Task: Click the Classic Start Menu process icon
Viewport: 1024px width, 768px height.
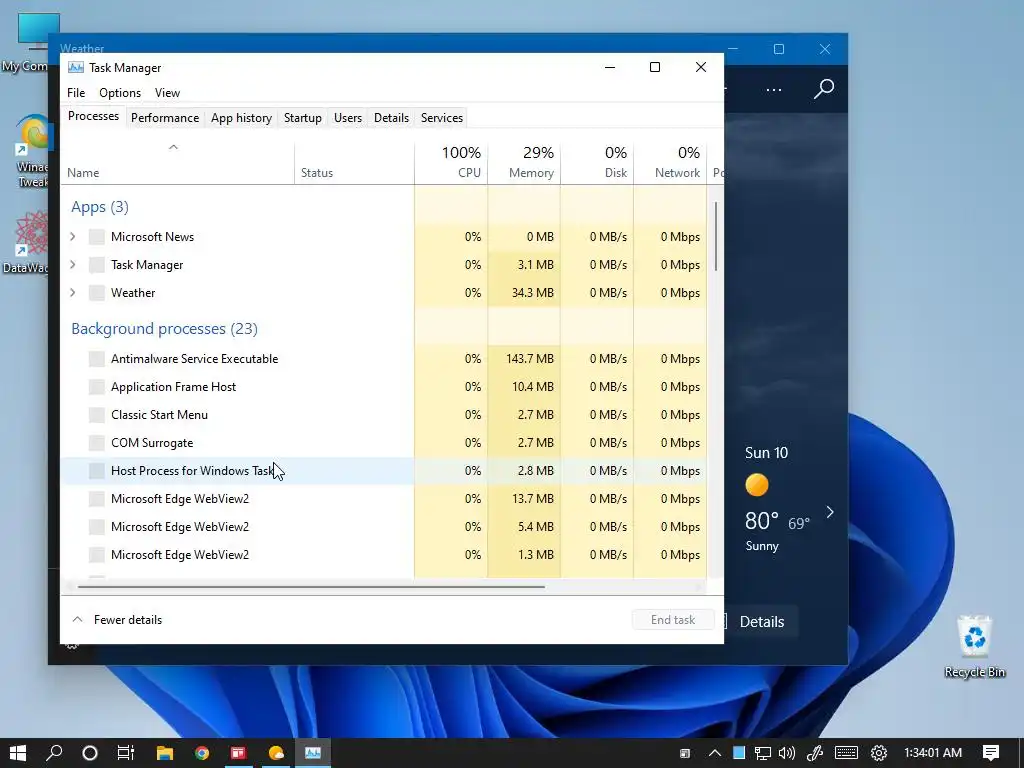Action: (x=97, y=415)
